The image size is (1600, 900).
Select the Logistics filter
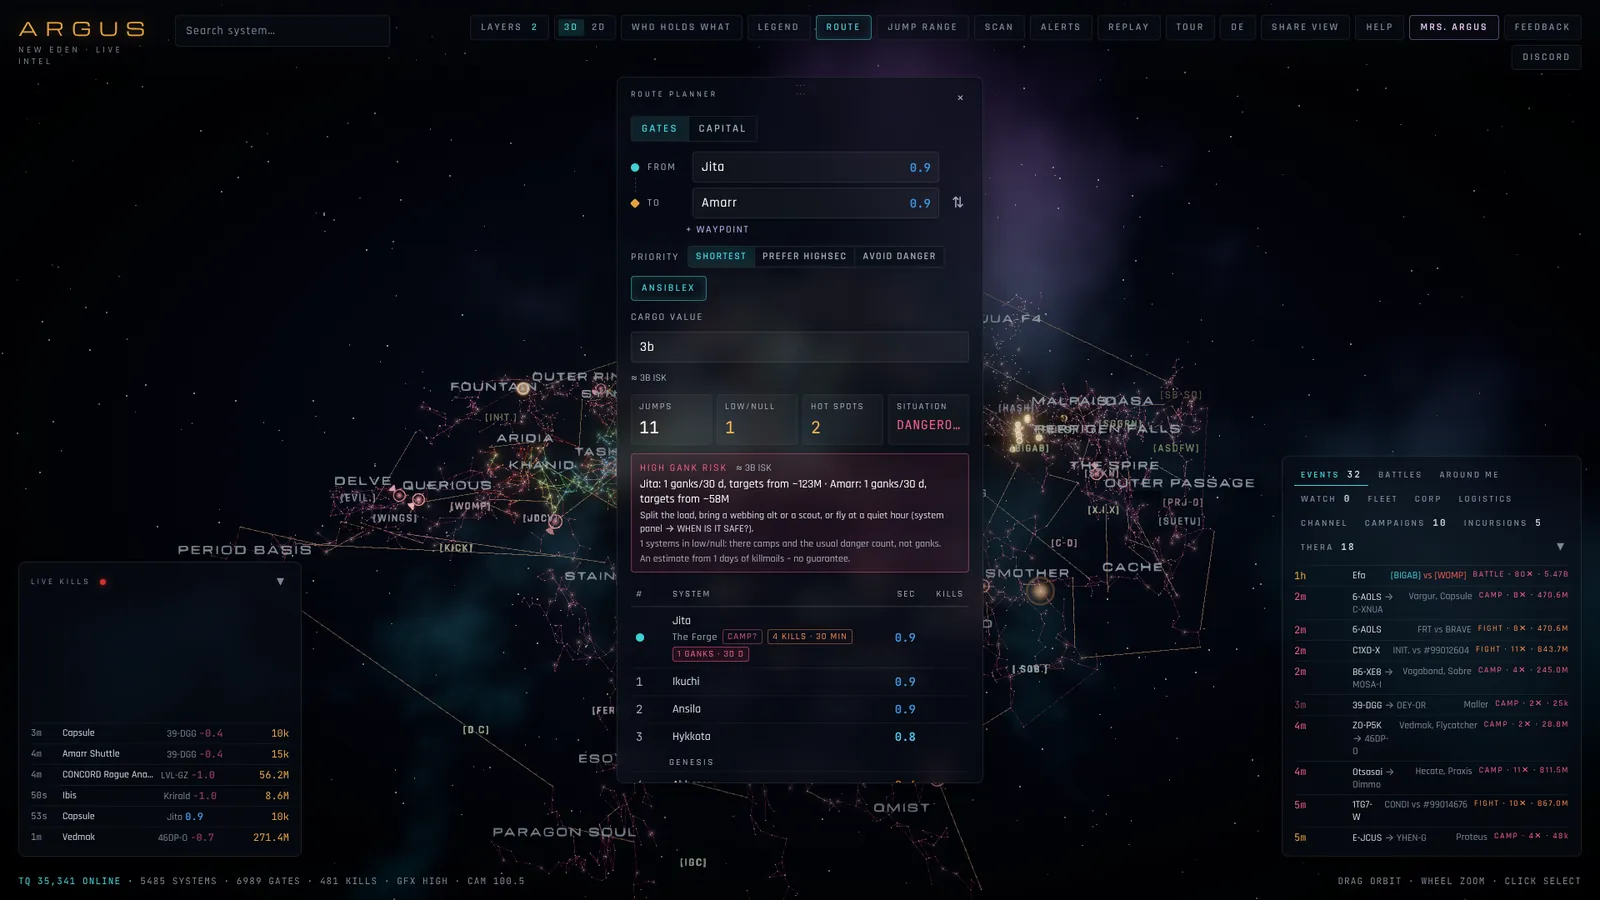[1485, 499]
